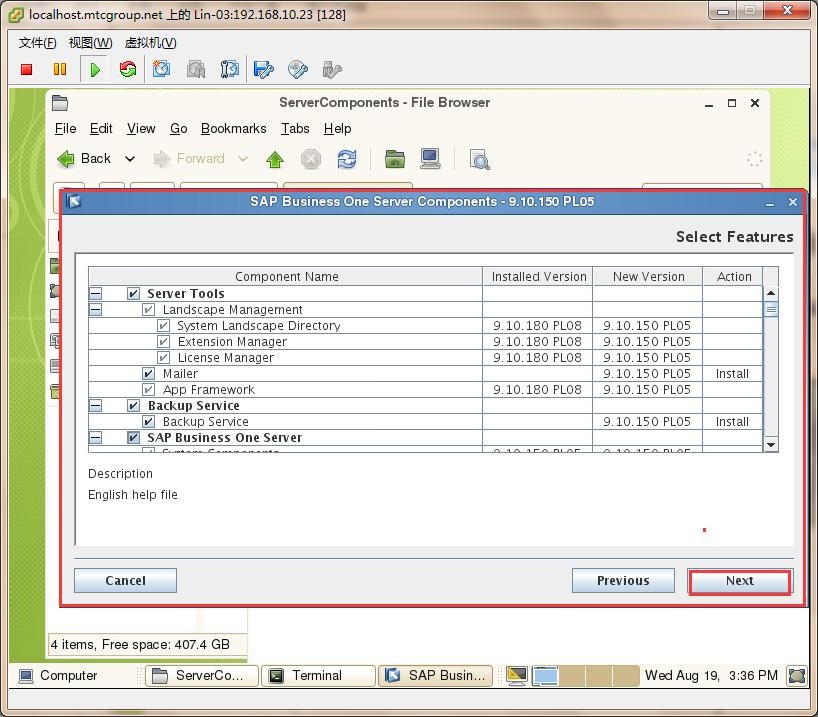
Task: Click the wrench tools icon in the VM toolbar
Action: click(x=332, y=69)
